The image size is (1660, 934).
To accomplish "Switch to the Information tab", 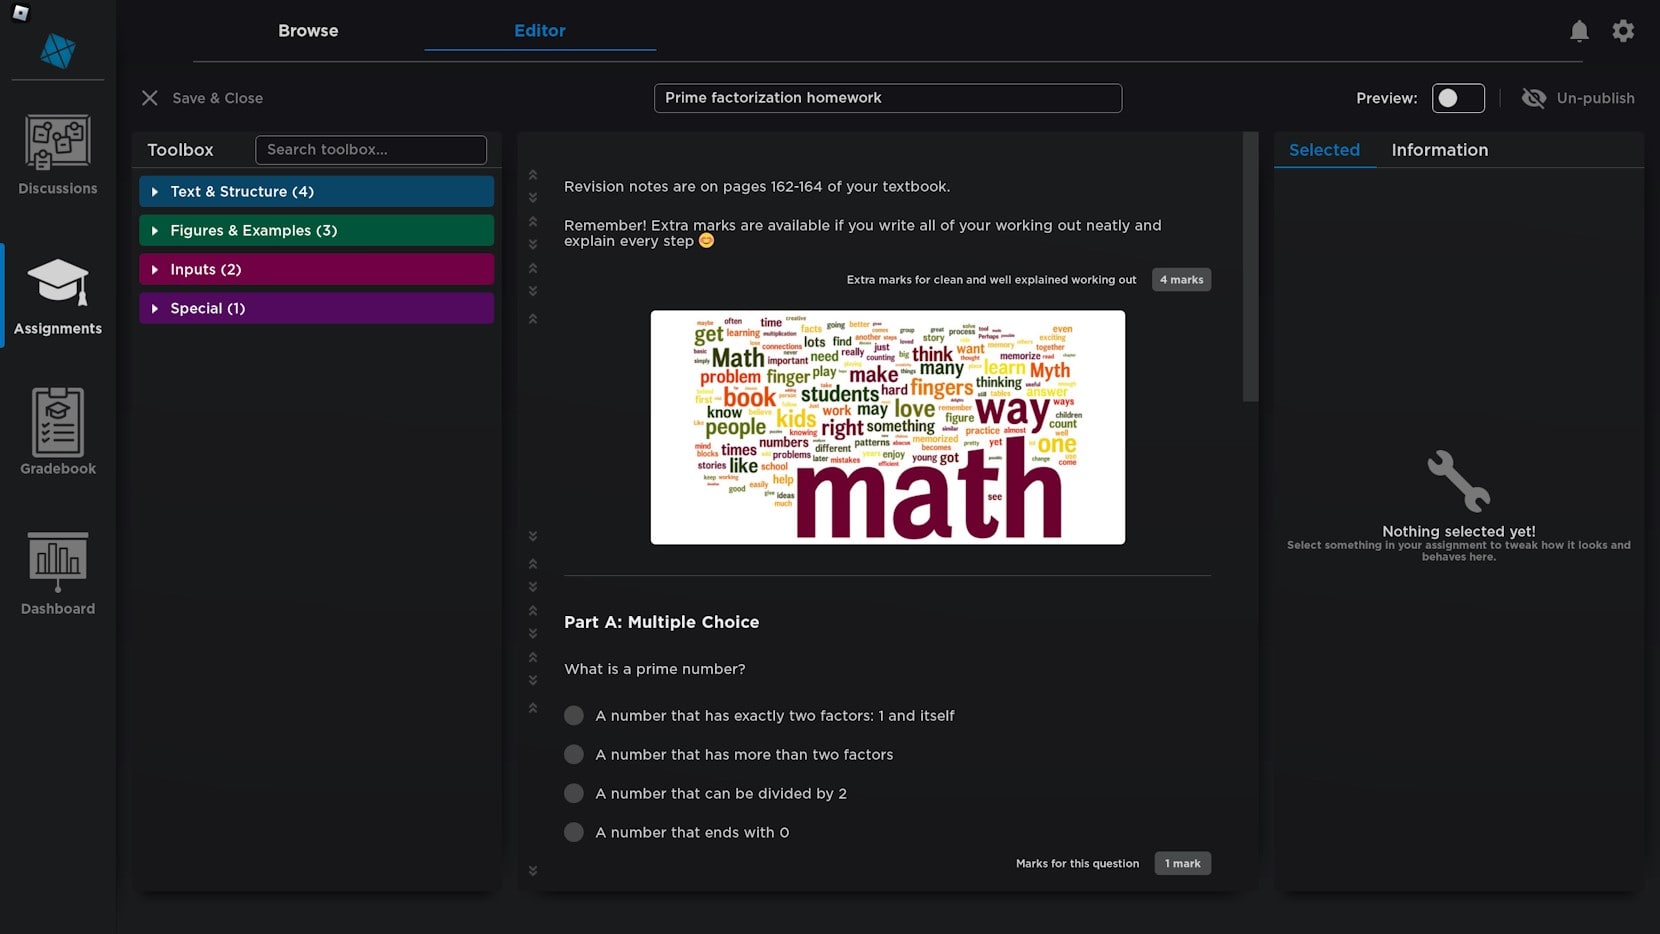I will [x=1439, y=150].
